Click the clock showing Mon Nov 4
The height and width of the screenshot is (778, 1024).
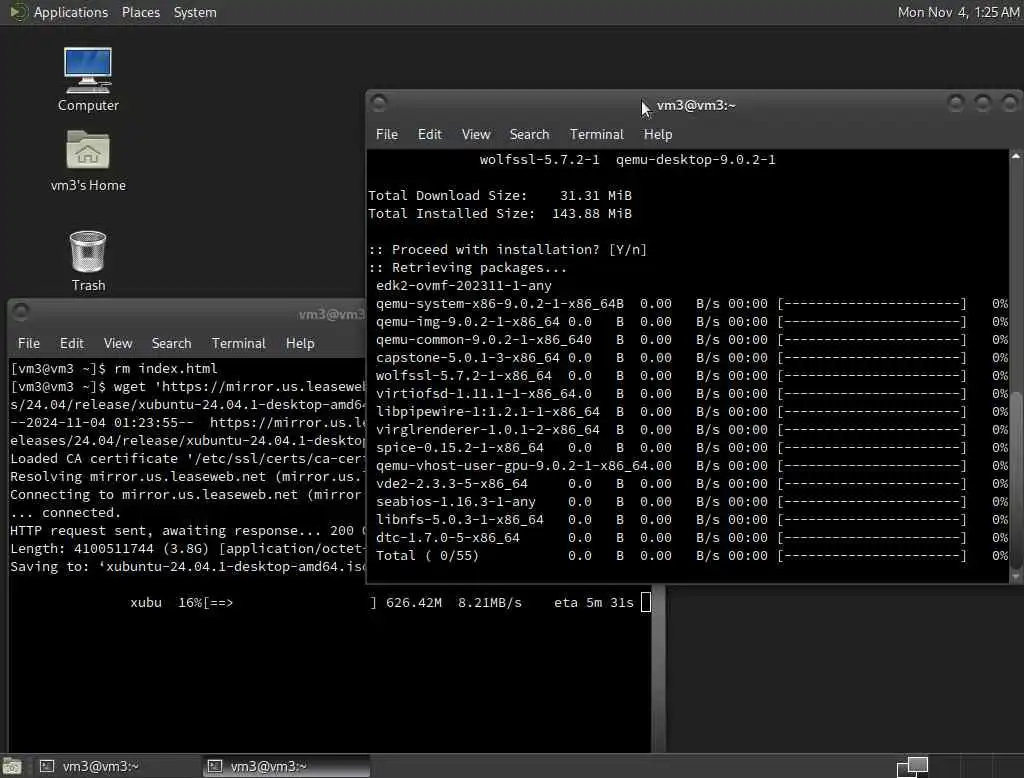[x=958, y=12]
